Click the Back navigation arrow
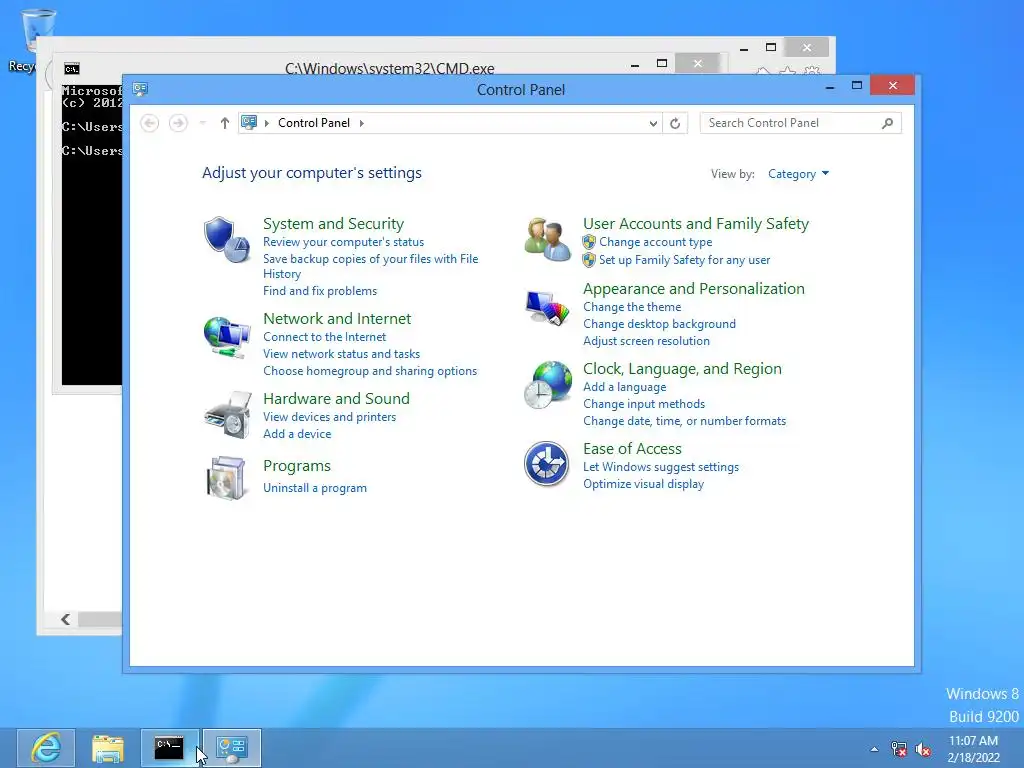This screenshot has height=768, width=1024. click(150, 123)
